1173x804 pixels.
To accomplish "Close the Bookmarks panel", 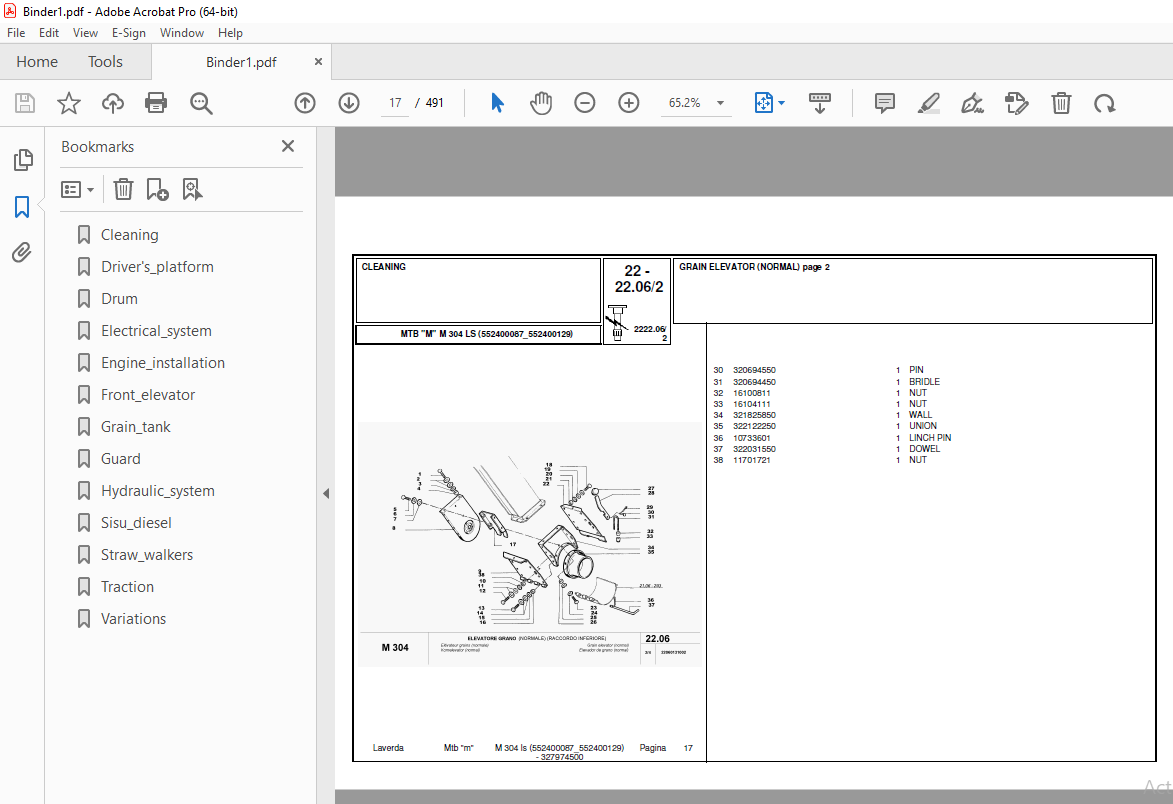I will tap(288, 146).
